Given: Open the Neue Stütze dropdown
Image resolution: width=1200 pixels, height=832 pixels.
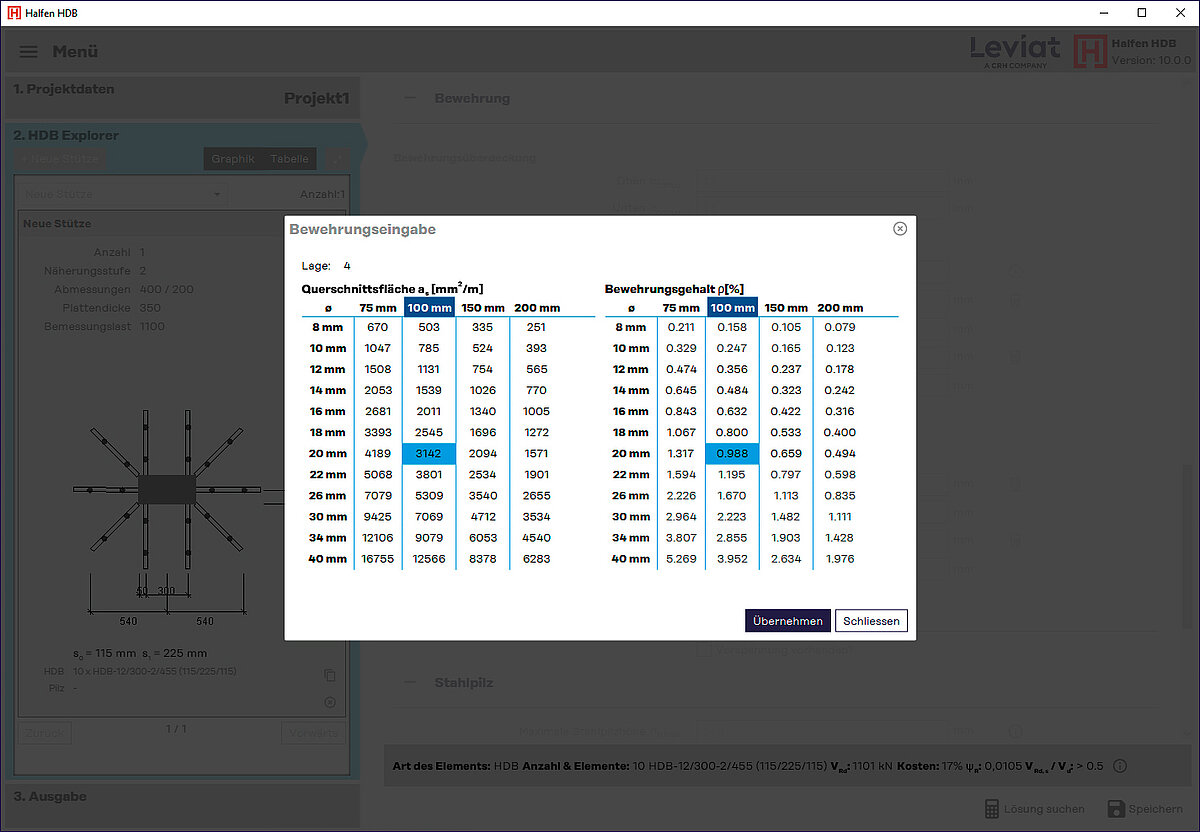Looking at the screenshot, I should pyautogui.click(x=123, y=194).
